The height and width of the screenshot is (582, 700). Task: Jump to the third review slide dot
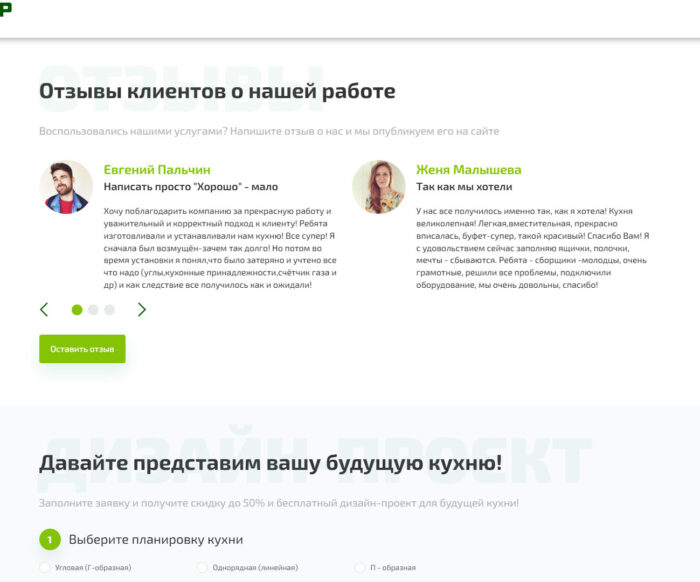(x=109, y=310)
